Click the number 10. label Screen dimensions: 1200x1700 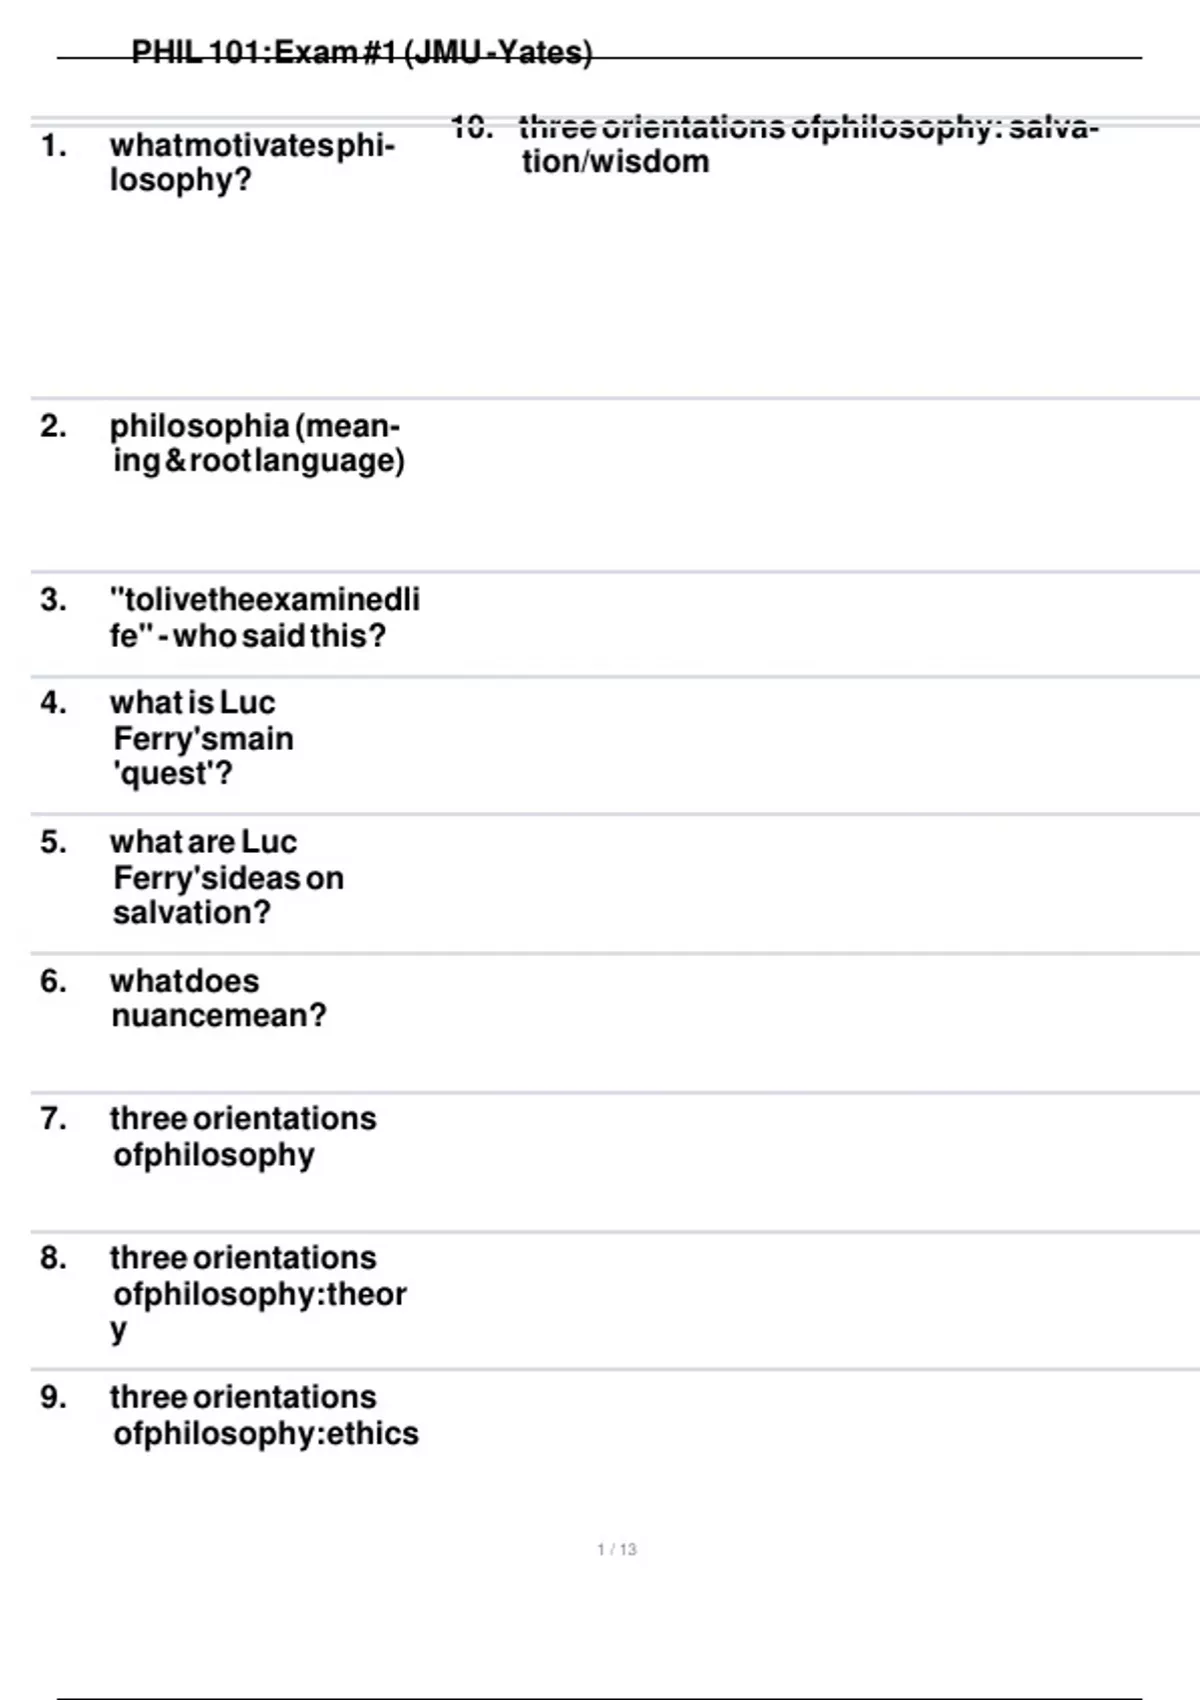click(x=472, y=127)
